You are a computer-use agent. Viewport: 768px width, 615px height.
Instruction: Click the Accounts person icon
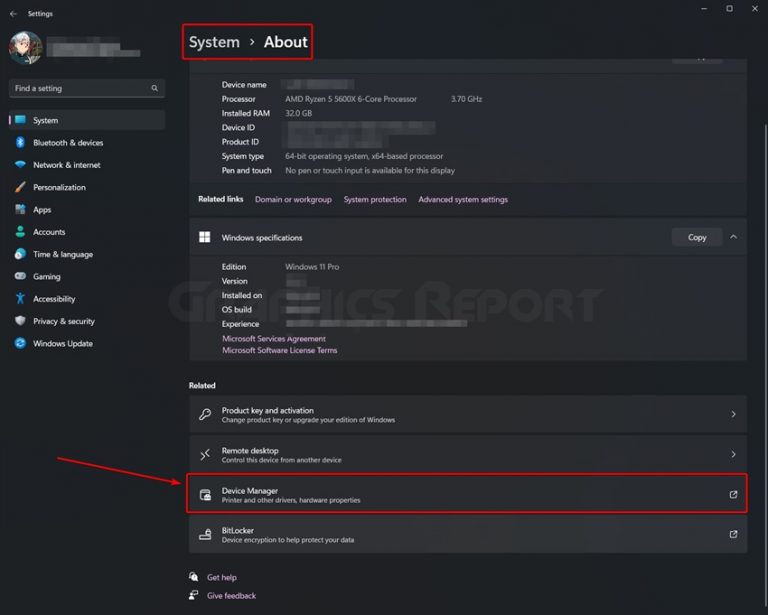click(20, 232)
